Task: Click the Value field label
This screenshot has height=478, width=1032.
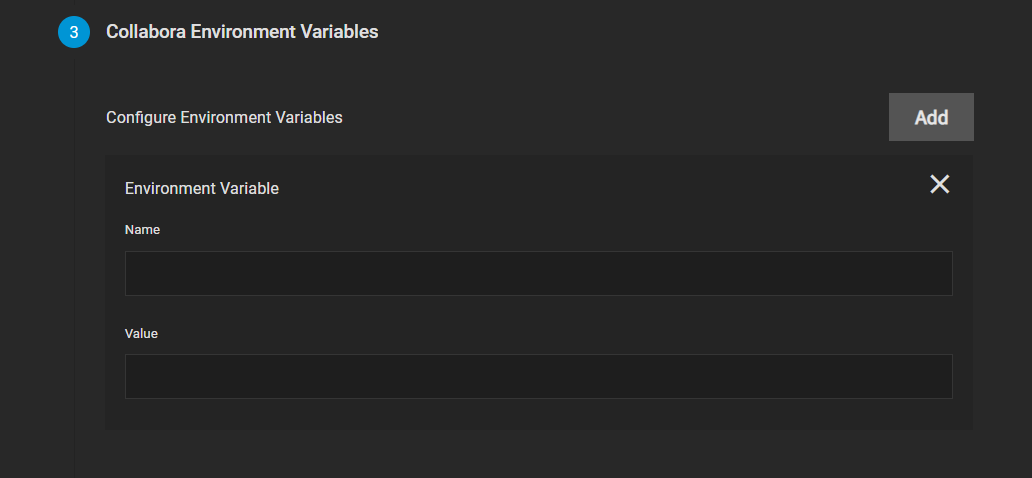Action: click(x=141, y=334)
